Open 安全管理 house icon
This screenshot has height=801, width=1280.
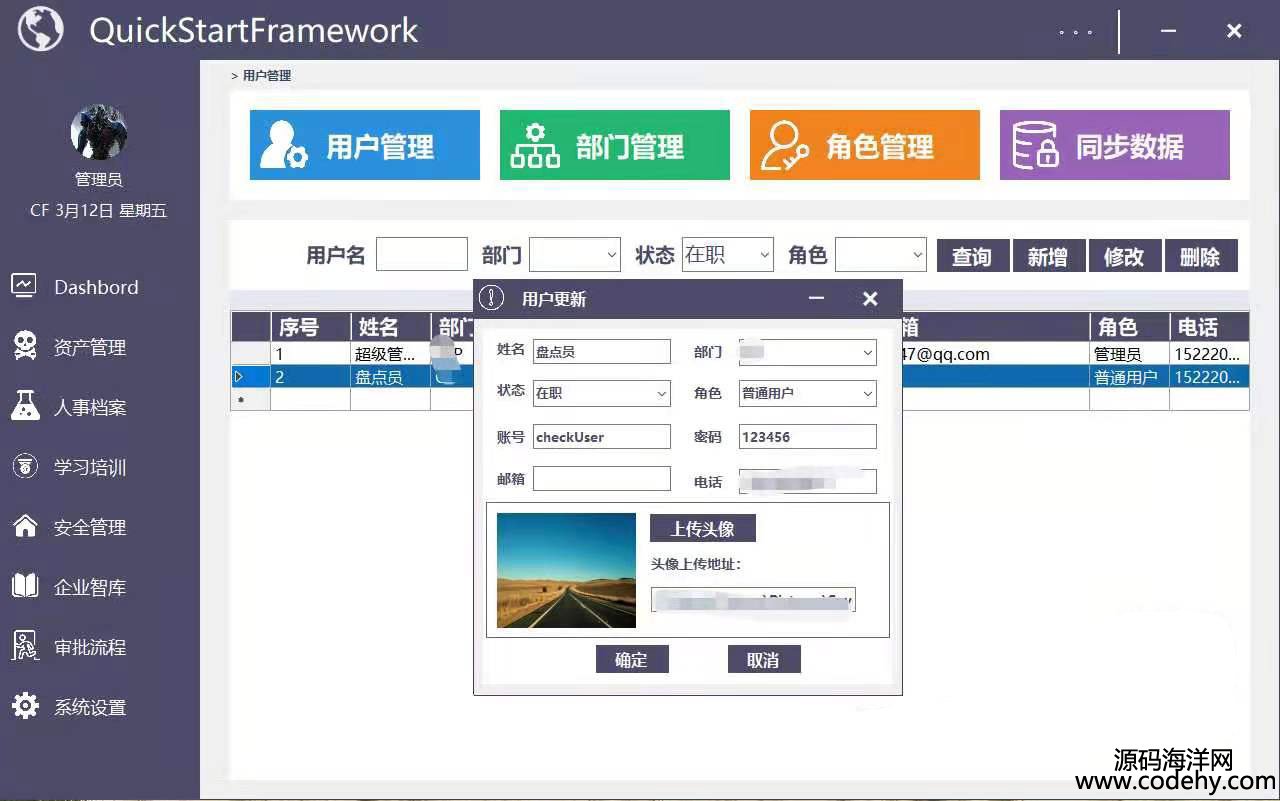[24, 526]
